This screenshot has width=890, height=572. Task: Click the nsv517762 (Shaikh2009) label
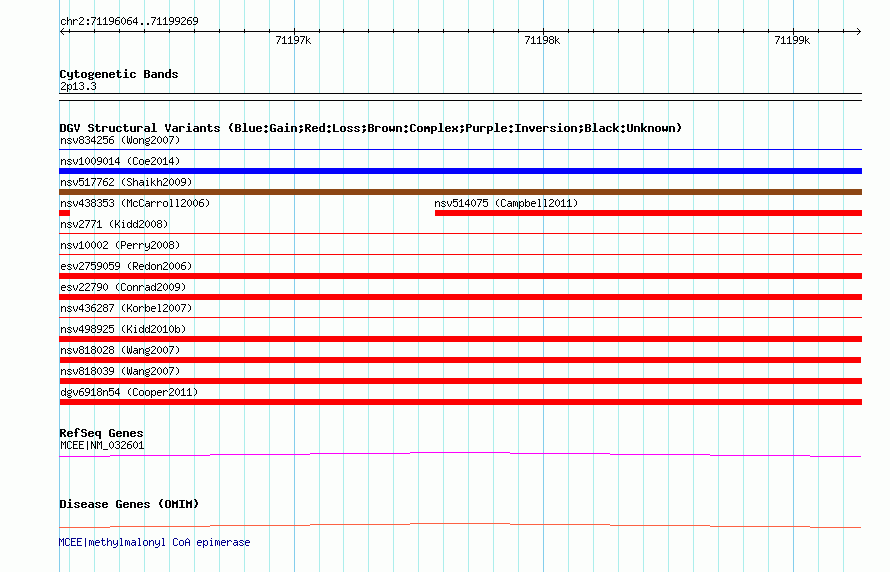coord(126,182)
